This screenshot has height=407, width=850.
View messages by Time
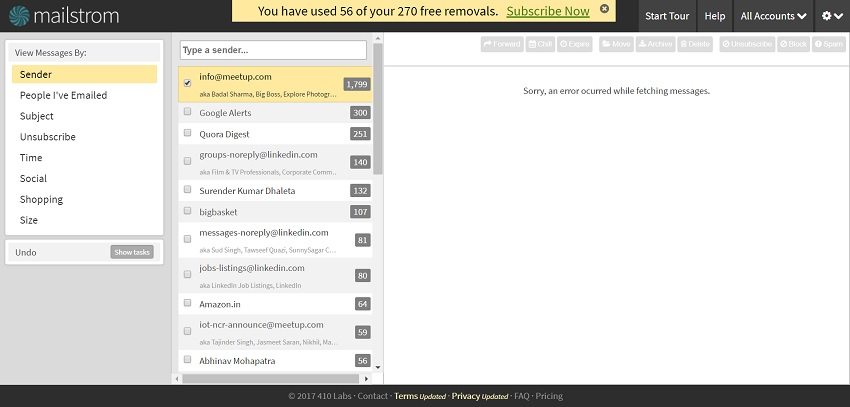(85, 158)
